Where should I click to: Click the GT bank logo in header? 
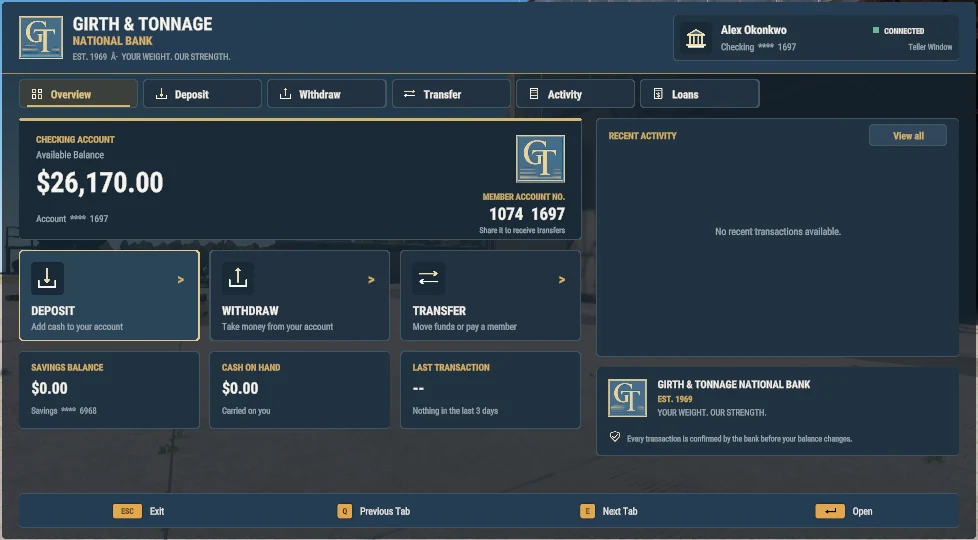click(x=41, y=37)
